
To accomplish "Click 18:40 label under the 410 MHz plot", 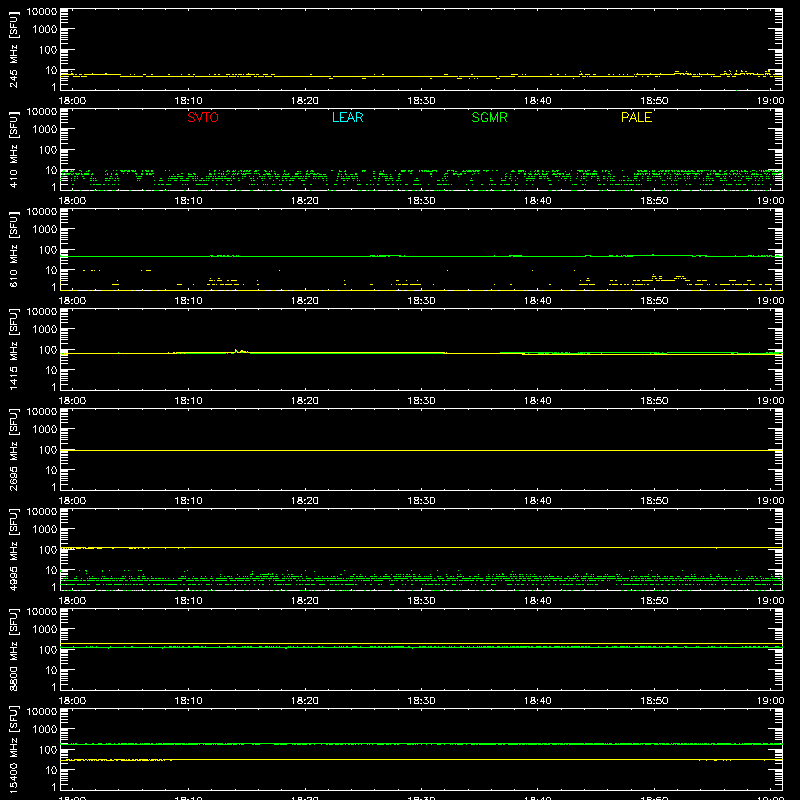I will pyautogui.click(x=537, y=201).
